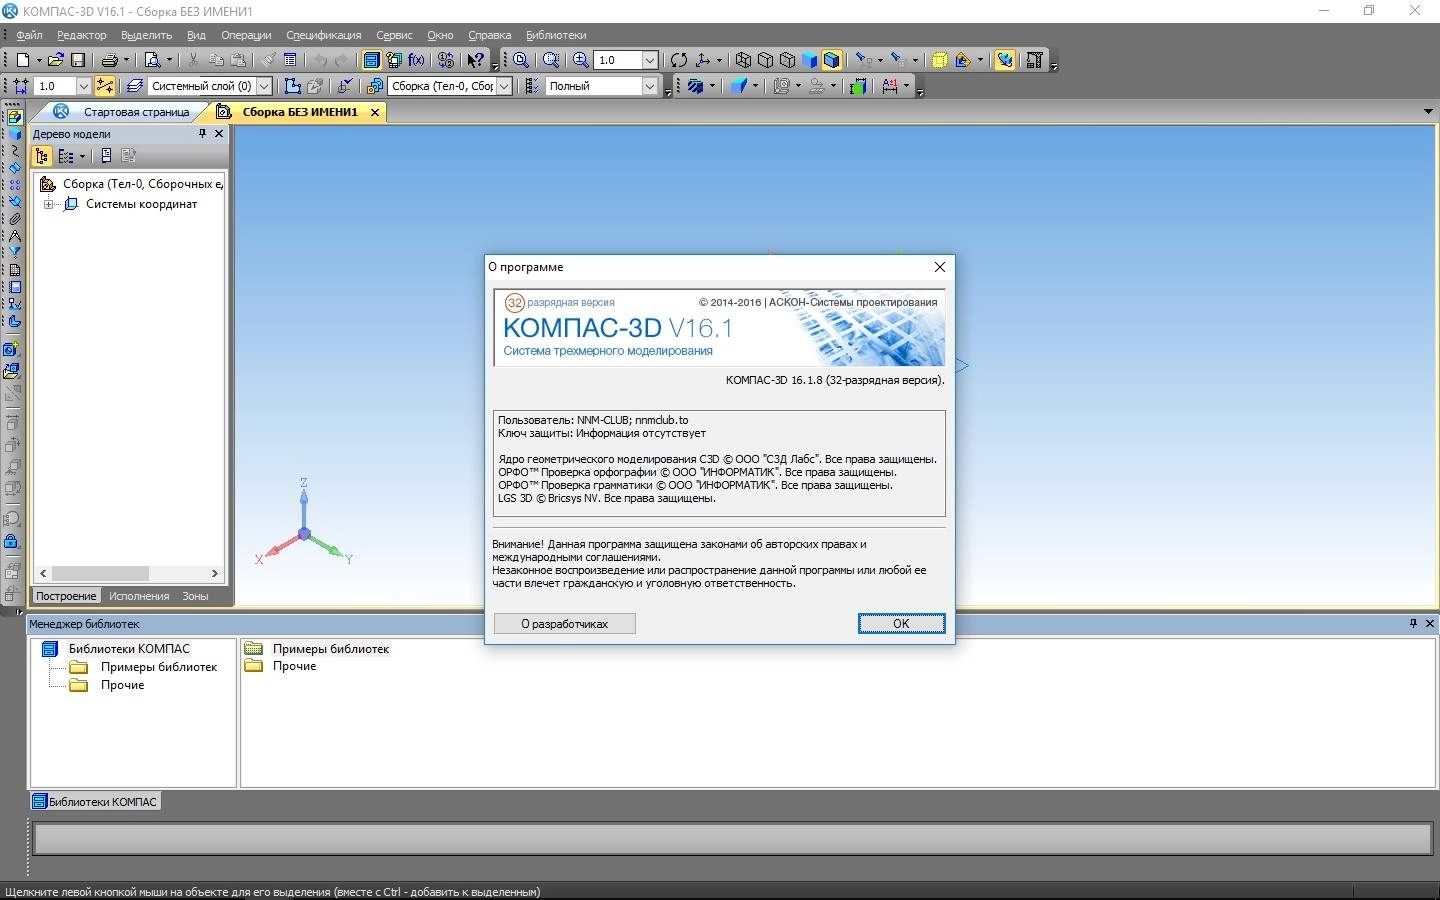This screenshot has width=1440, height=900.
Task: Select wireframe display mode cube icon
Action: [x=743, y=60]
